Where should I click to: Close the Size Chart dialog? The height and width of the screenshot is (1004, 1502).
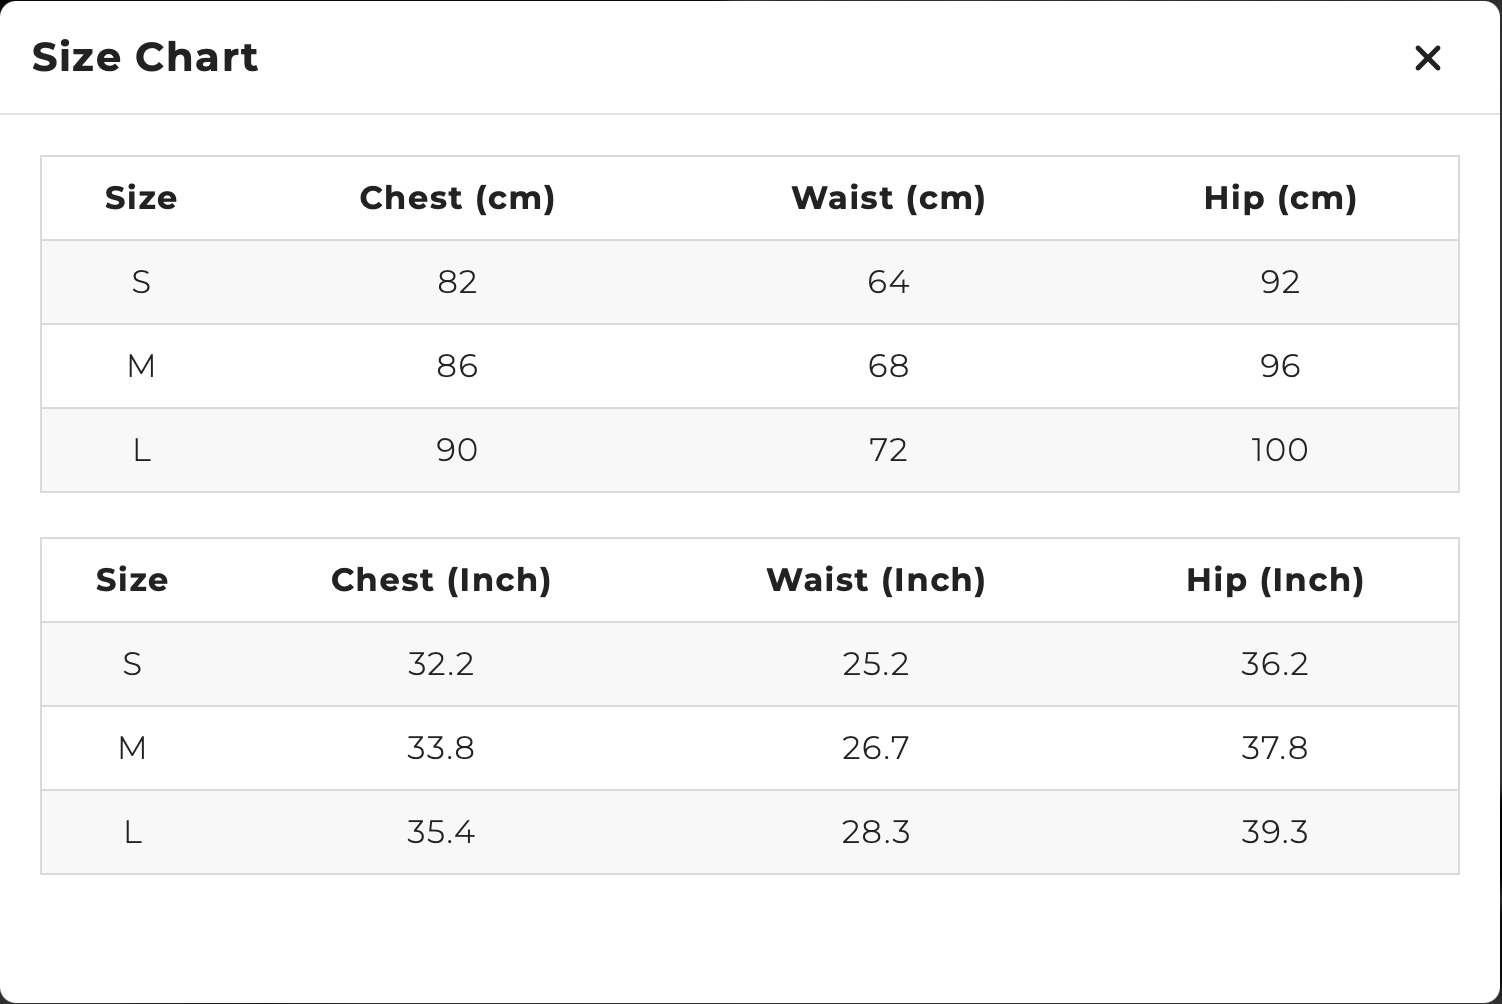[1427, 58]
